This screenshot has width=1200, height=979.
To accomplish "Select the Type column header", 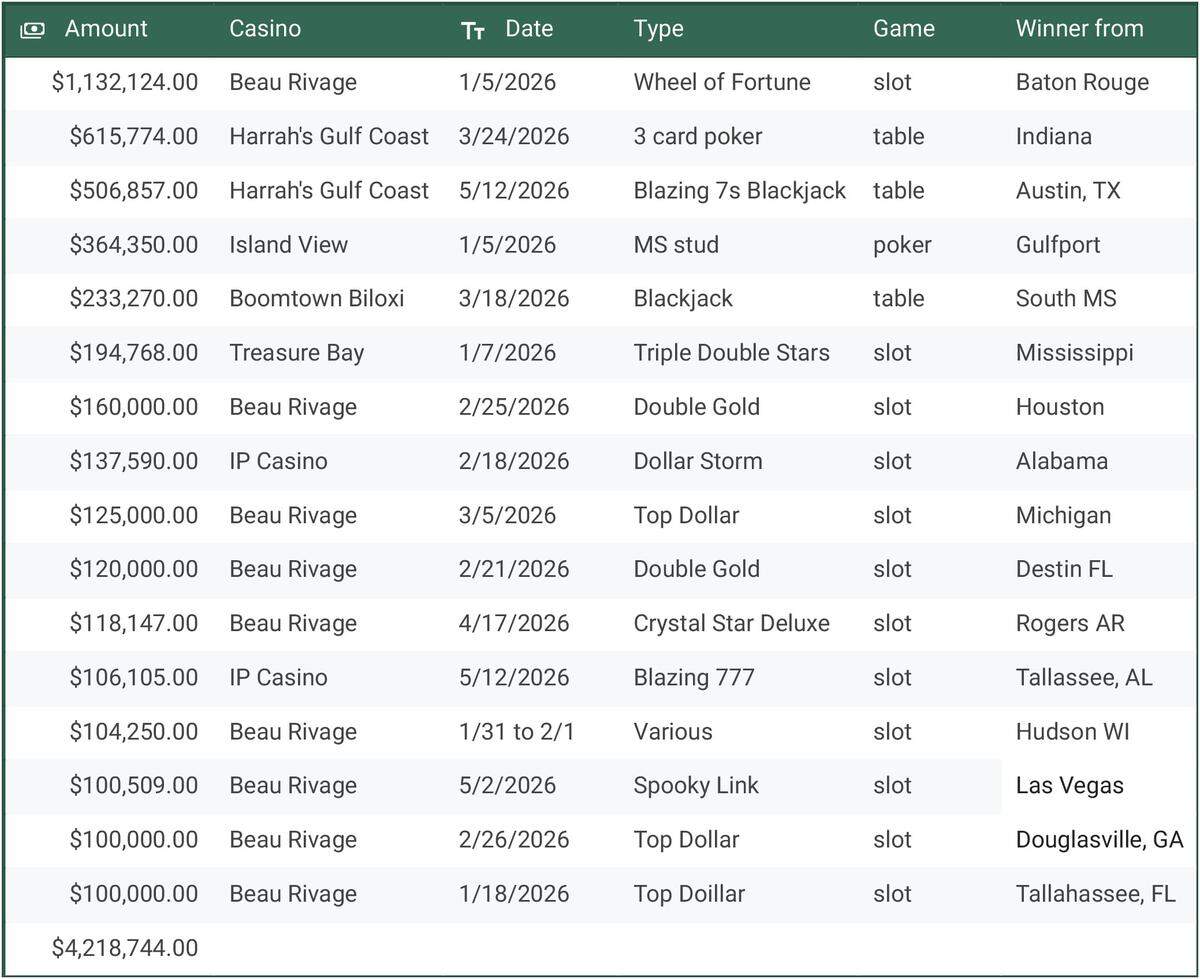I will tap(659, 29).
